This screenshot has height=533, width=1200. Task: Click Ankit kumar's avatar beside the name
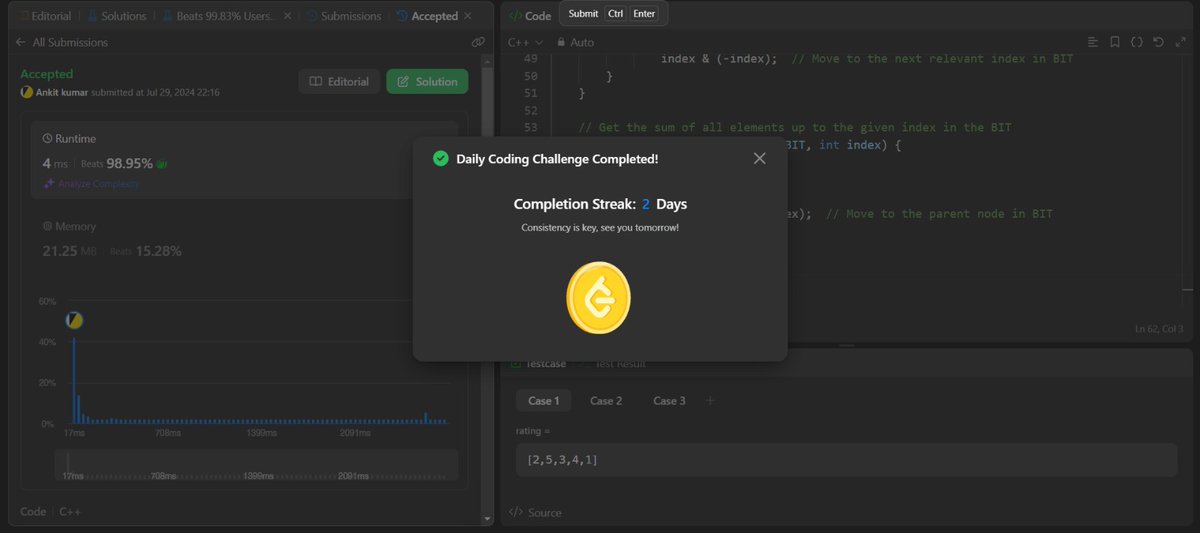point(26,92)
